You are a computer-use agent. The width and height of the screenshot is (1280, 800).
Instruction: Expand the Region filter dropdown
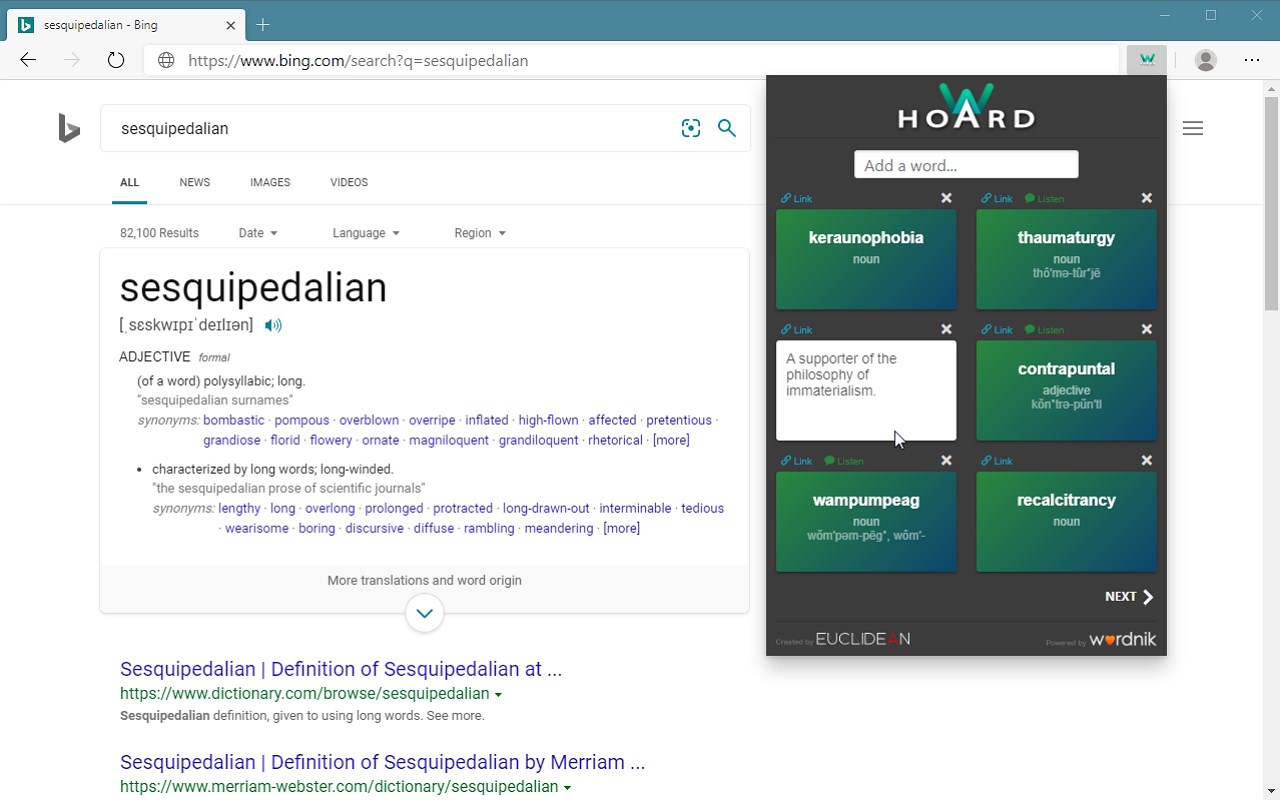point(480,233)
